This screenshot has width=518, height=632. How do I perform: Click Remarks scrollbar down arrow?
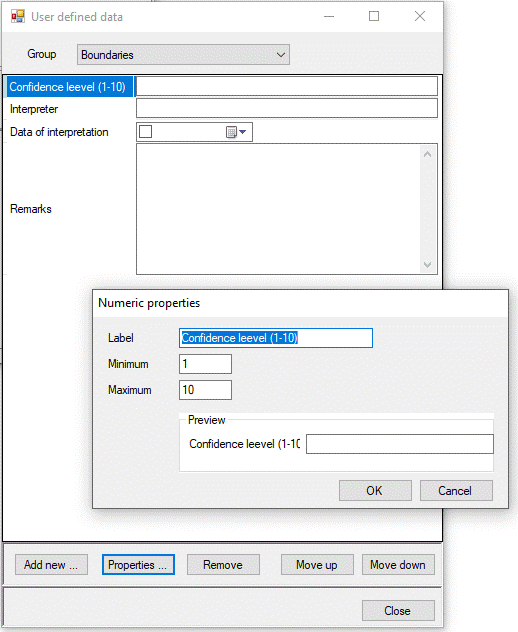[x=428, y=265]
